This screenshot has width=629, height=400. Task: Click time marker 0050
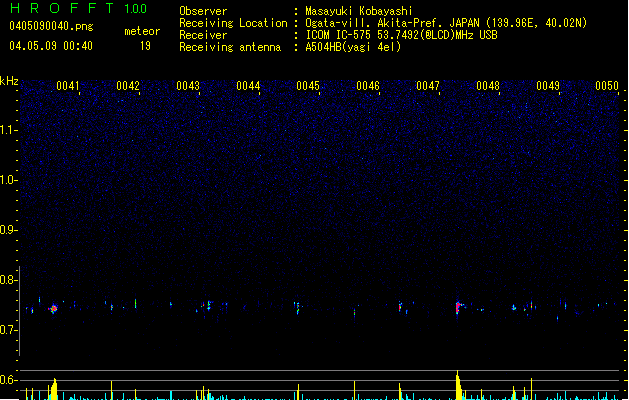pyautogui.click(x=607, y=86)
